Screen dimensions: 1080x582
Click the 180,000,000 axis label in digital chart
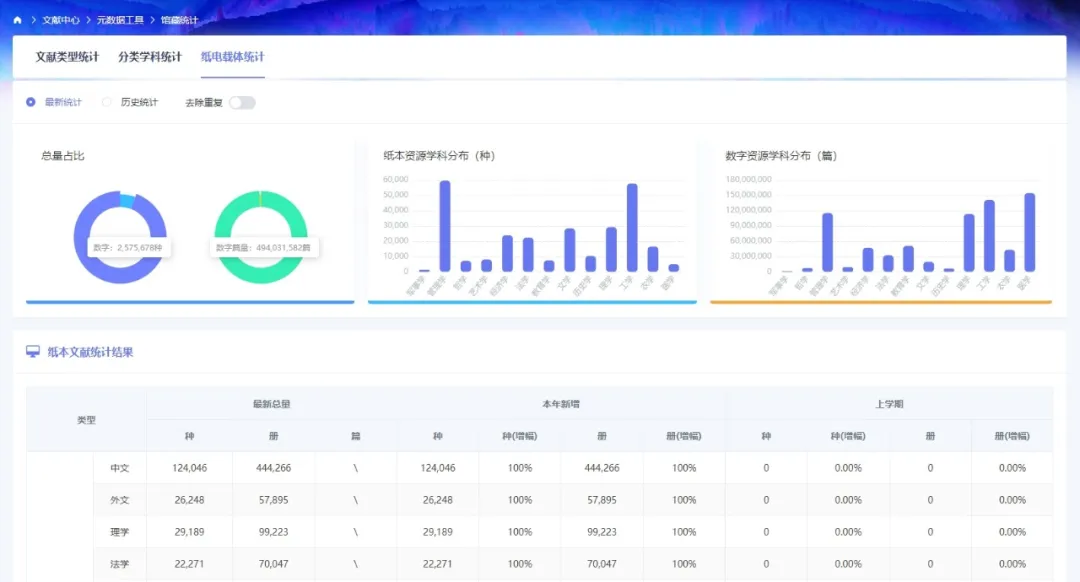tap(748, 179)
